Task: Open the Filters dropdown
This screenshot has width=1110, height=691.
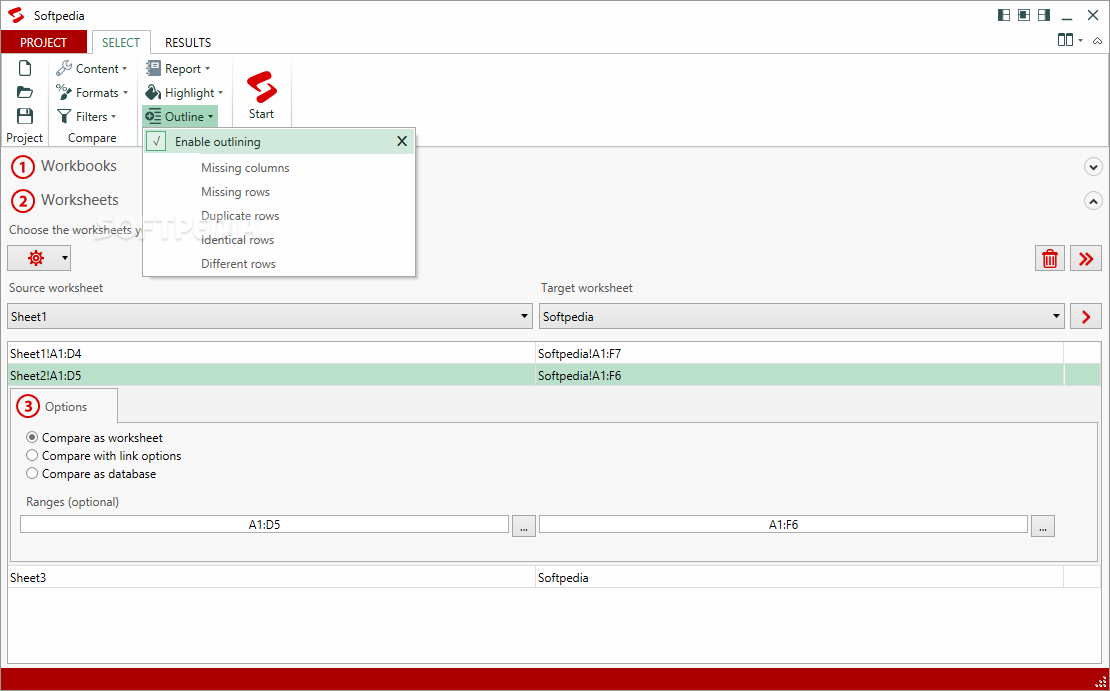Action: [86, 117]
